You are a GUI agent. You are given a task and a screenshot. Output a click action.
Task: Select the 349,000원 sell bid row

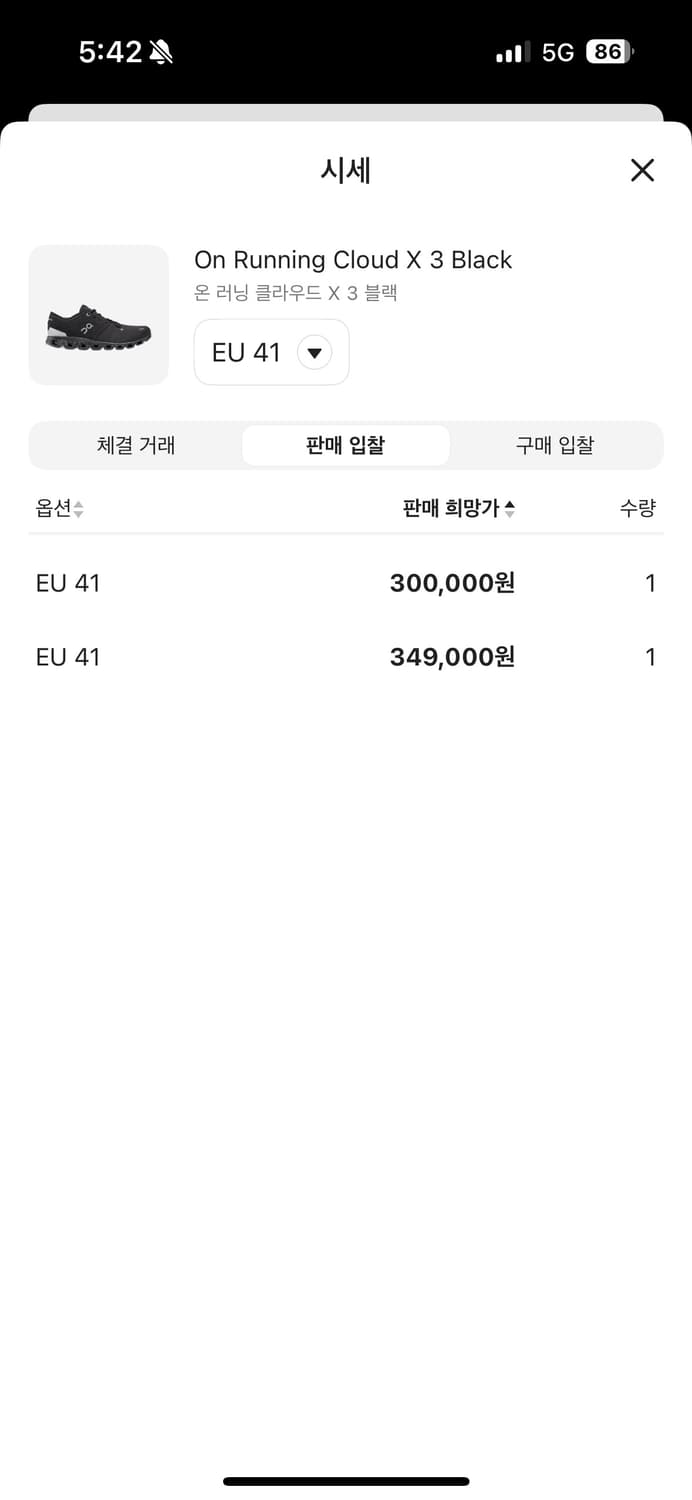coord(345,657)
